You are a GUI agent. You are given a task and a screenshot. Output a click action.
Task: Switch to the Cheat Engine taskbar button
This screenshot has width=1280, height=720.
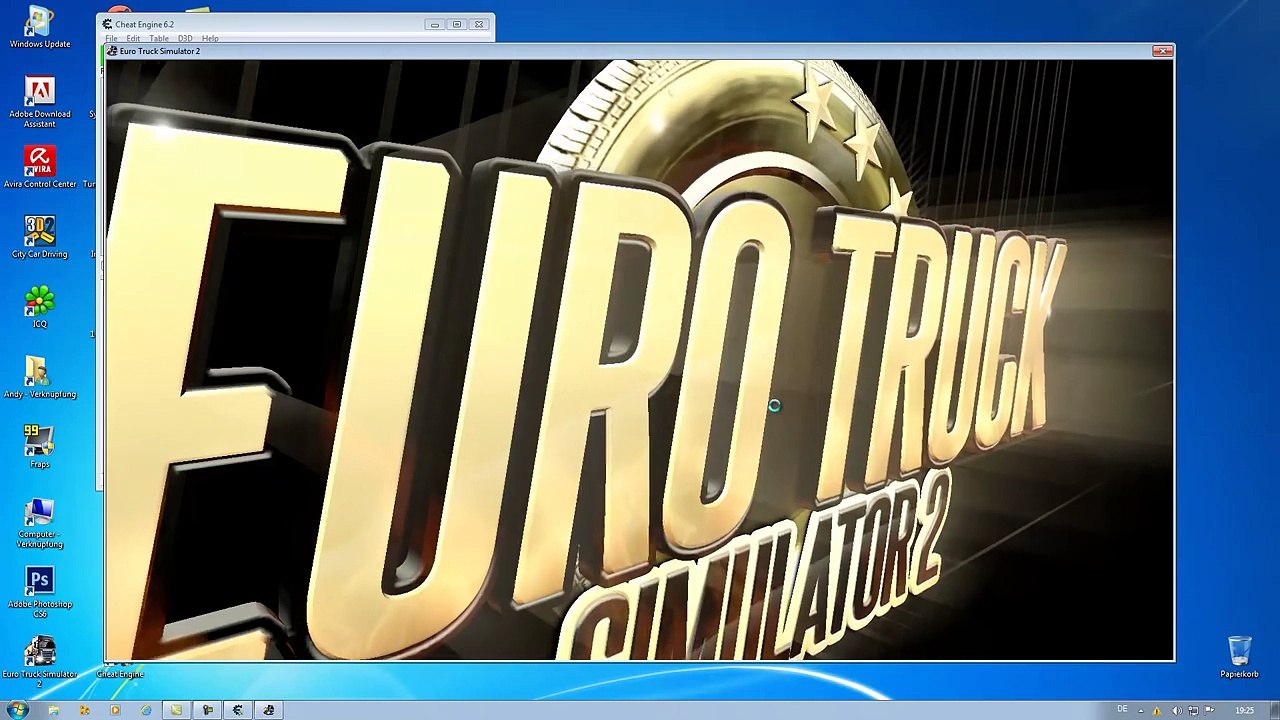pyautogui.click(x=238, y=710)
